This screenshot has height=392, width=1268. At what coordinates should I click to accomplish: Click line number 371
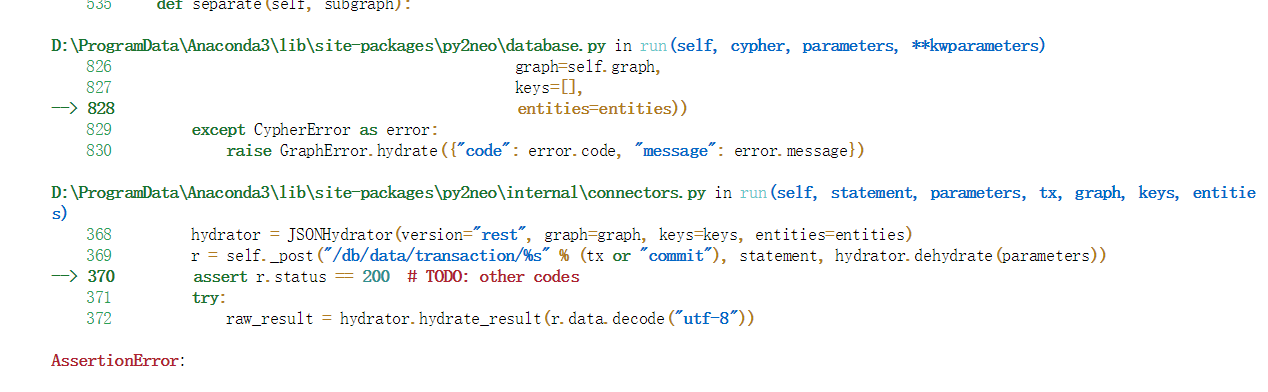pos(99,298)
